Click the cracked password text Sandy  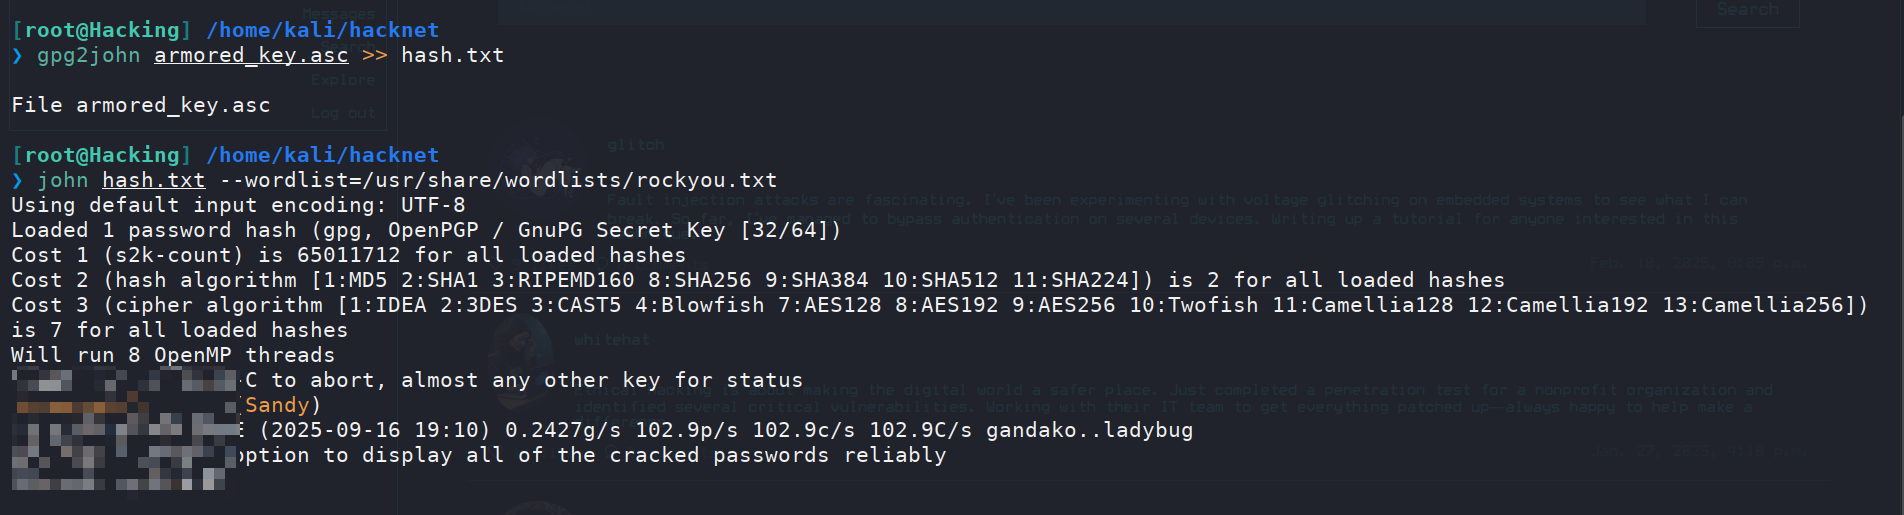[277, 405]
